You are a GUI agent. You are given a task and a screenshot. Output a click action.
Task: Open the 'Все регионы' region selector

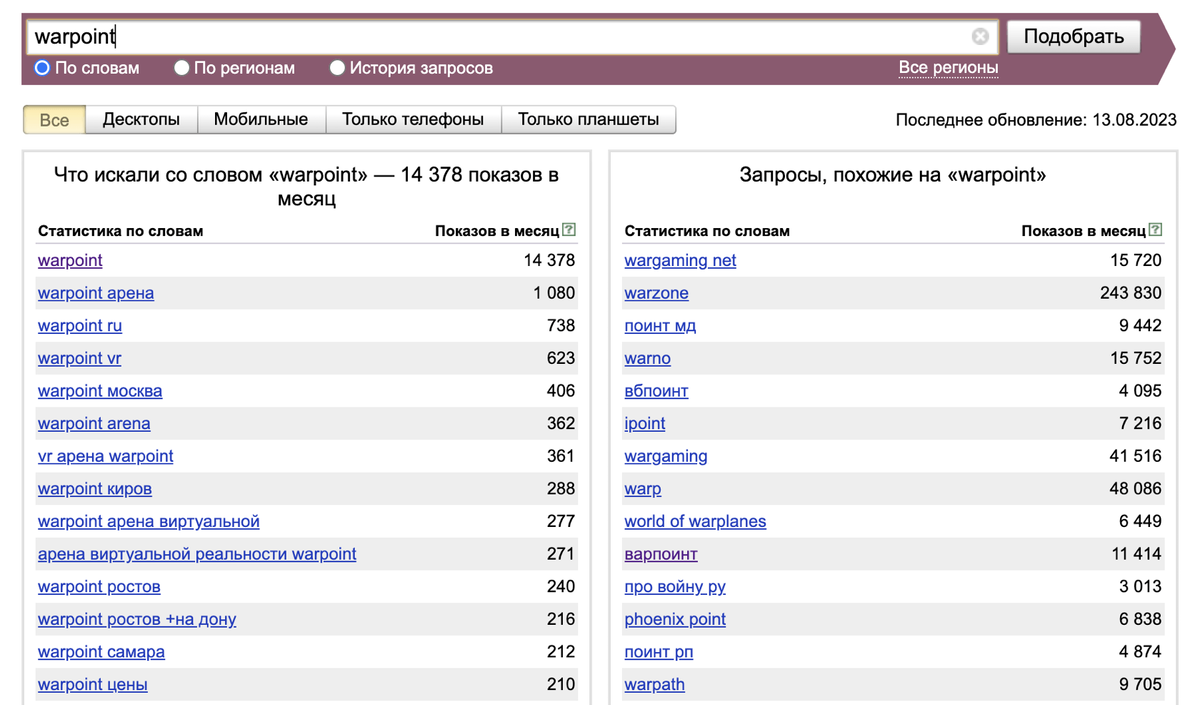pyautogui.click(x=948, y=68)
